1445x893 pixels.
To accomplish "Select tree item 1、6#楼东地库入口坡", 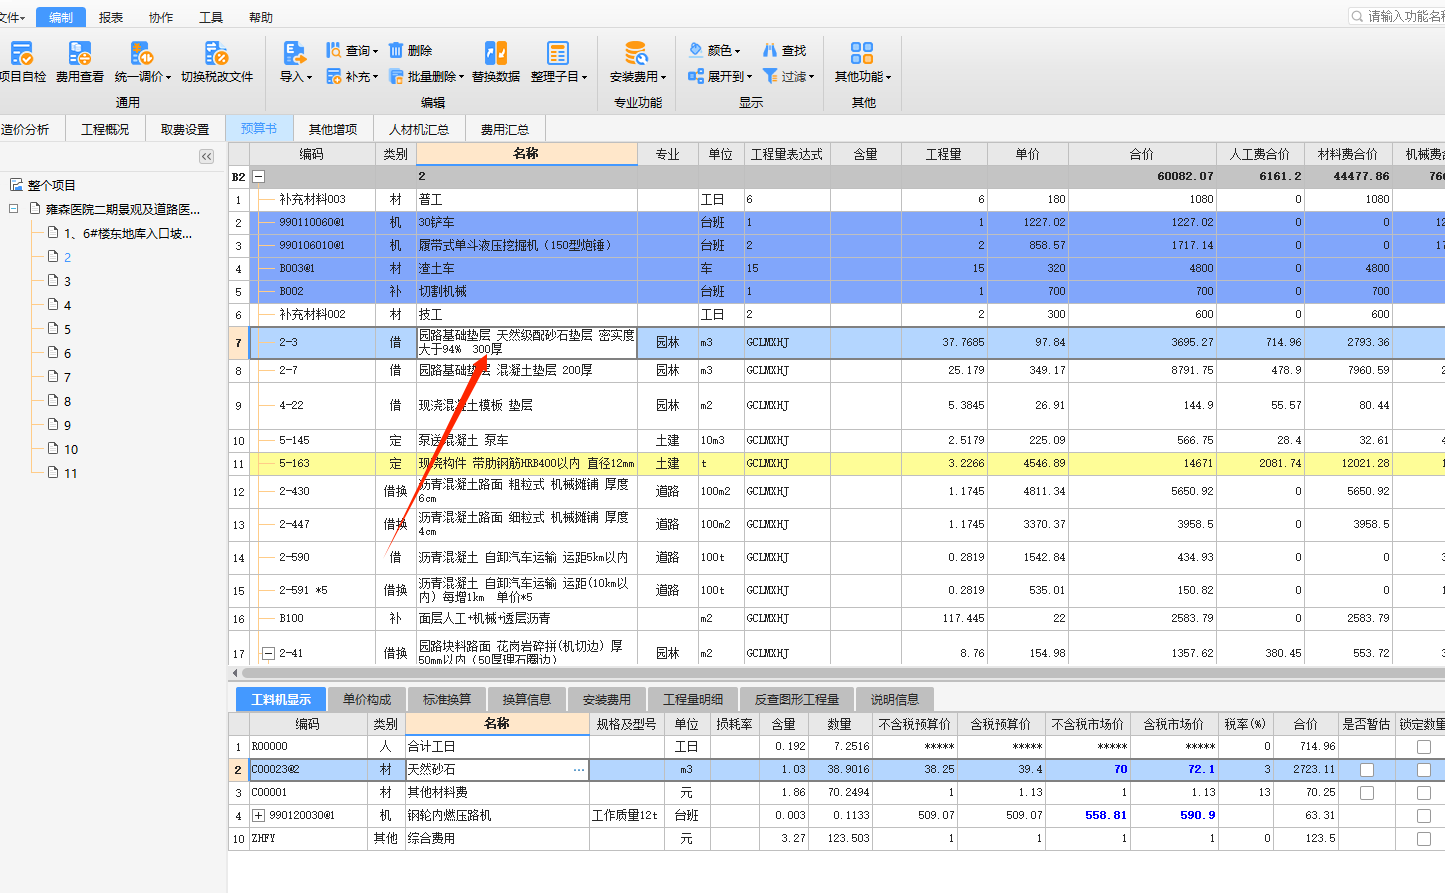I will pyautogui.click(x=127, y=233).
